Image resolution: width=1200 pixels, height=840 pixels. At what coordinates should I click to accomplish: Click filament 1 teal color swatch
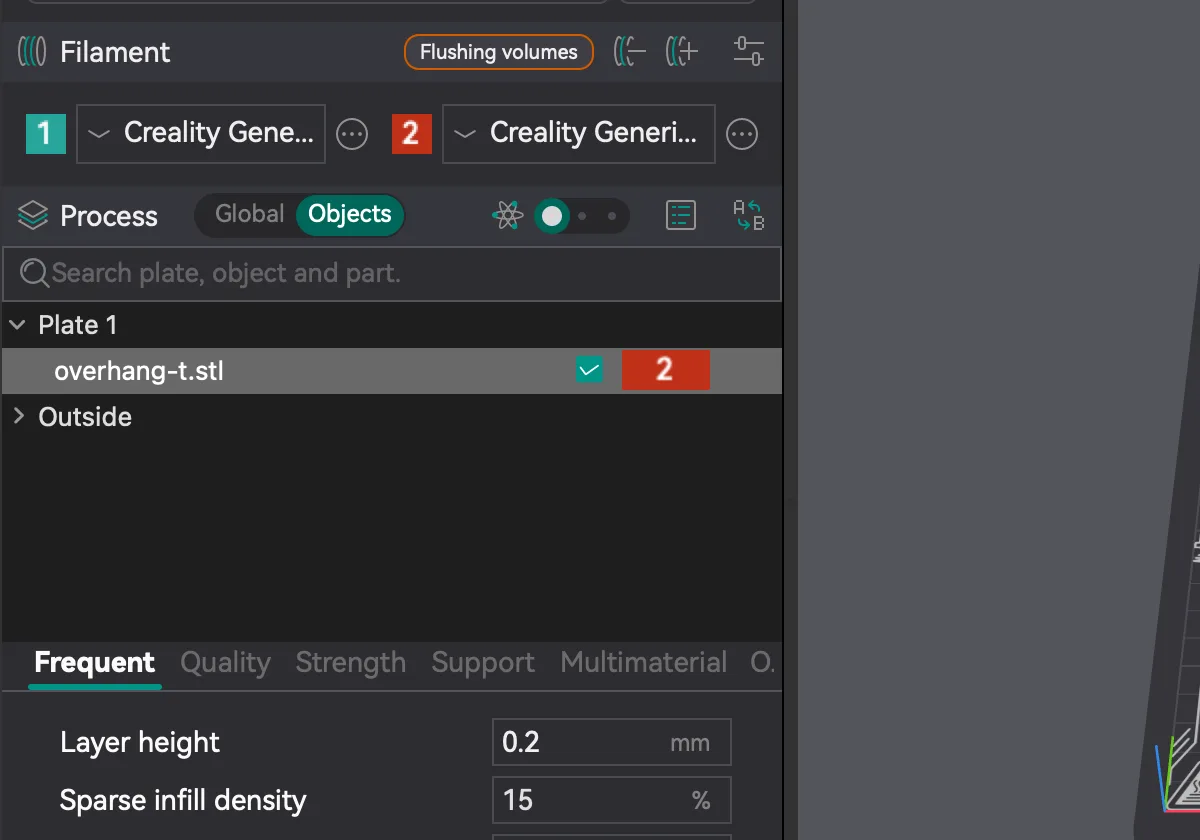pos(46,134)
